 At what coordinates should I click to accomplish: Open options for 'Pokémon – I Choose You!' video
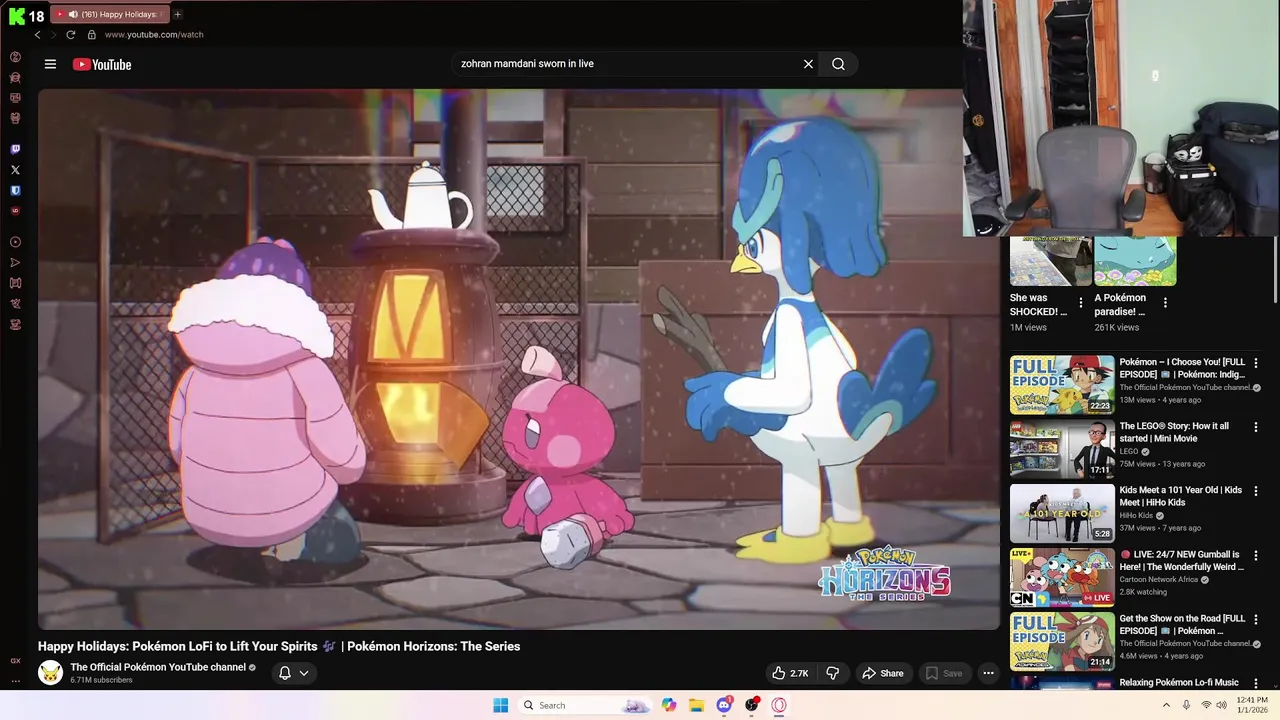1256,363
